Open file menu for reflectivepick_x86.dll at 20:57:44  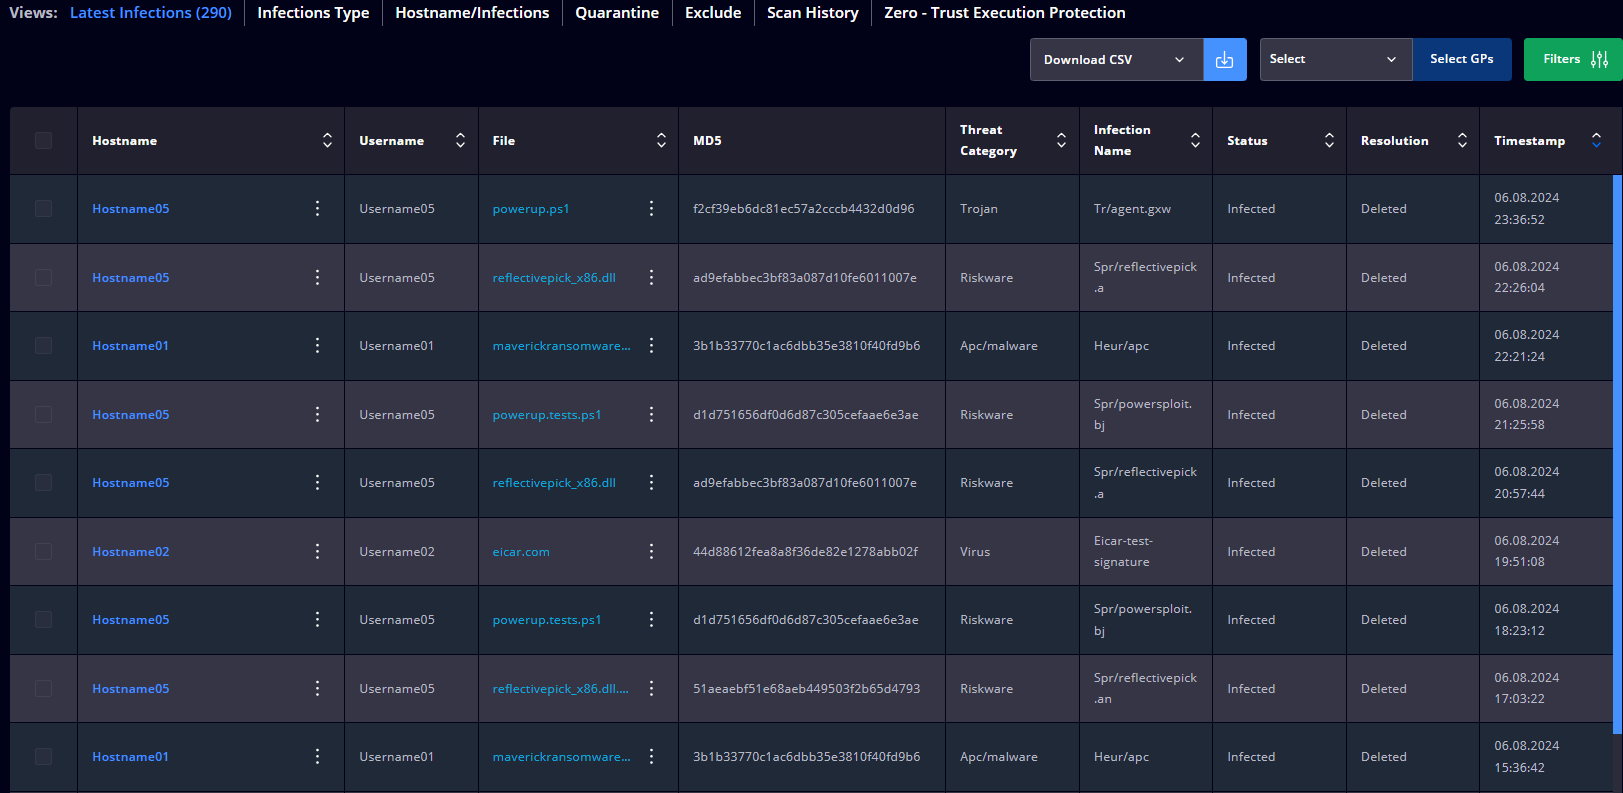click(x=651, y=482)
